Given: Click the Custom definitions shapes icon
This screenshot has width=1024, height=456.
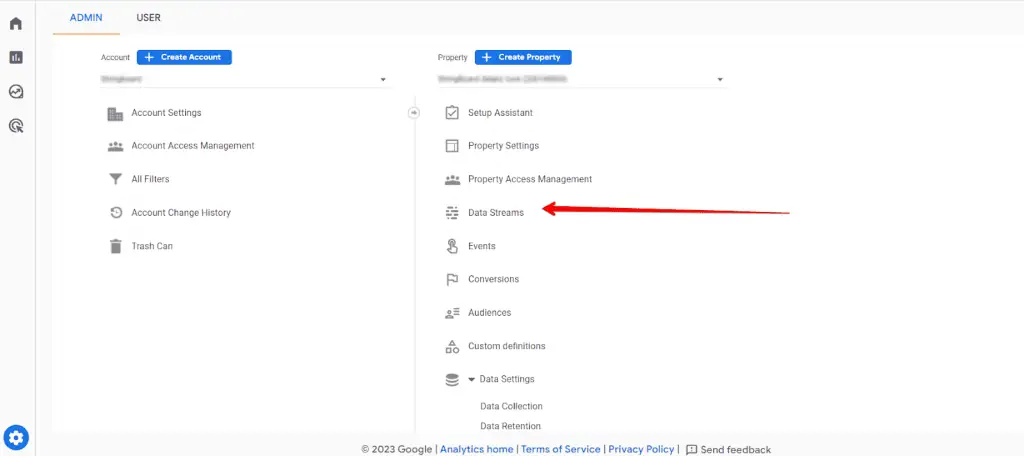Looking at the screenshot, I should pyautogui.click(x=452, y=346).
